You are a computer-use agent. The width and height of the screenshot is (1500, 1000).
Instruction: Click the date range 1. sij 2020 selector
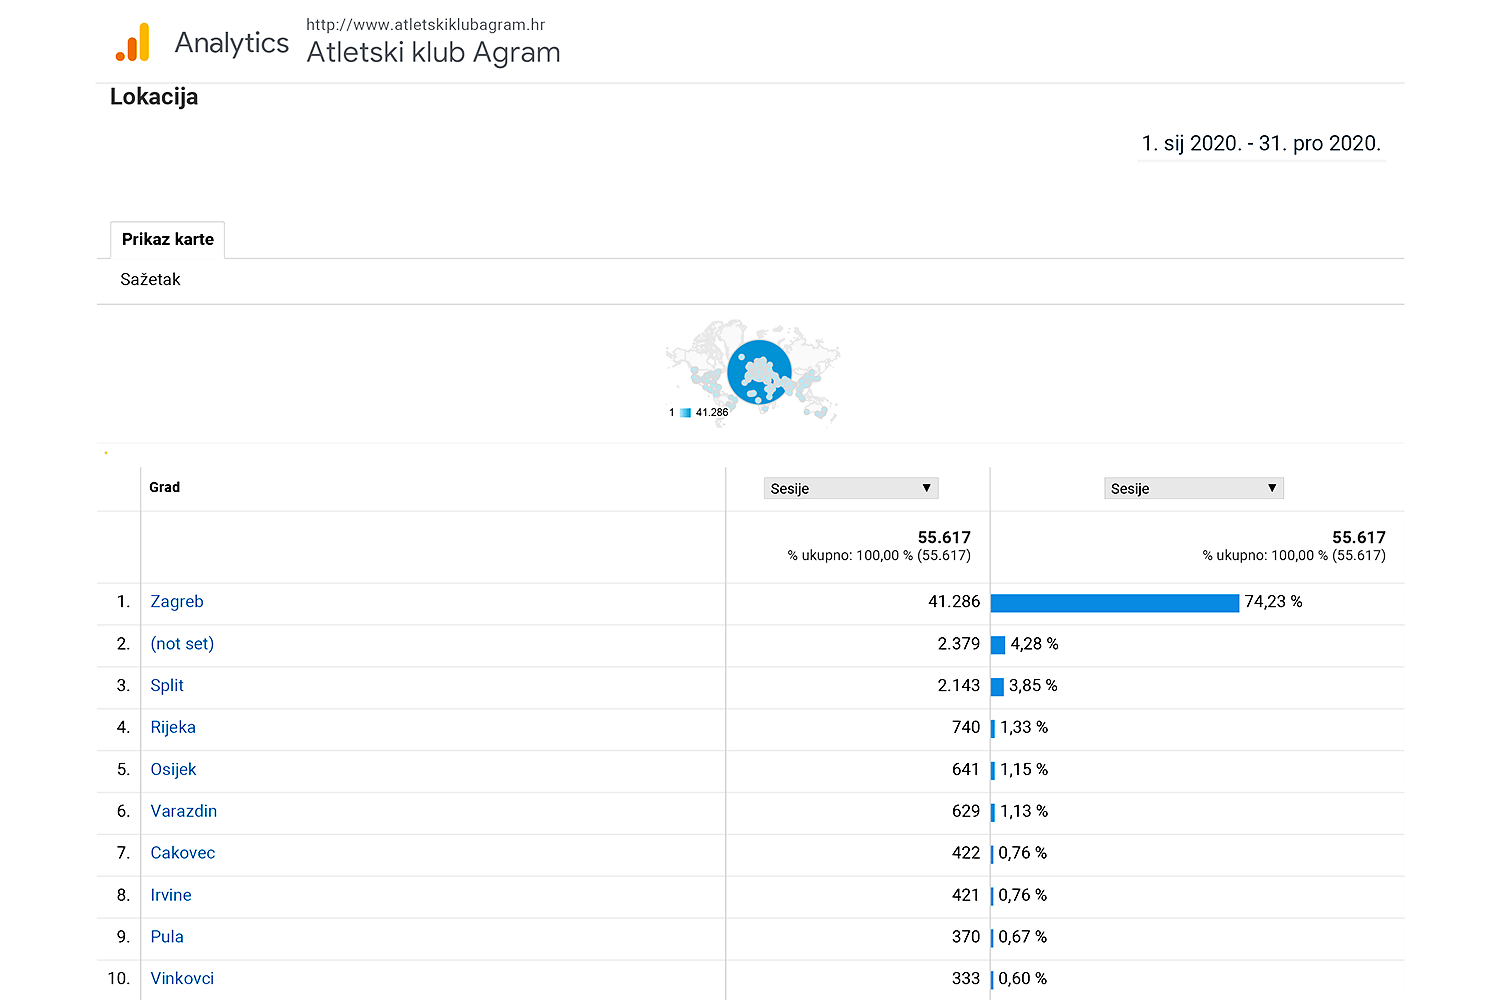(x=1261, y=144)
